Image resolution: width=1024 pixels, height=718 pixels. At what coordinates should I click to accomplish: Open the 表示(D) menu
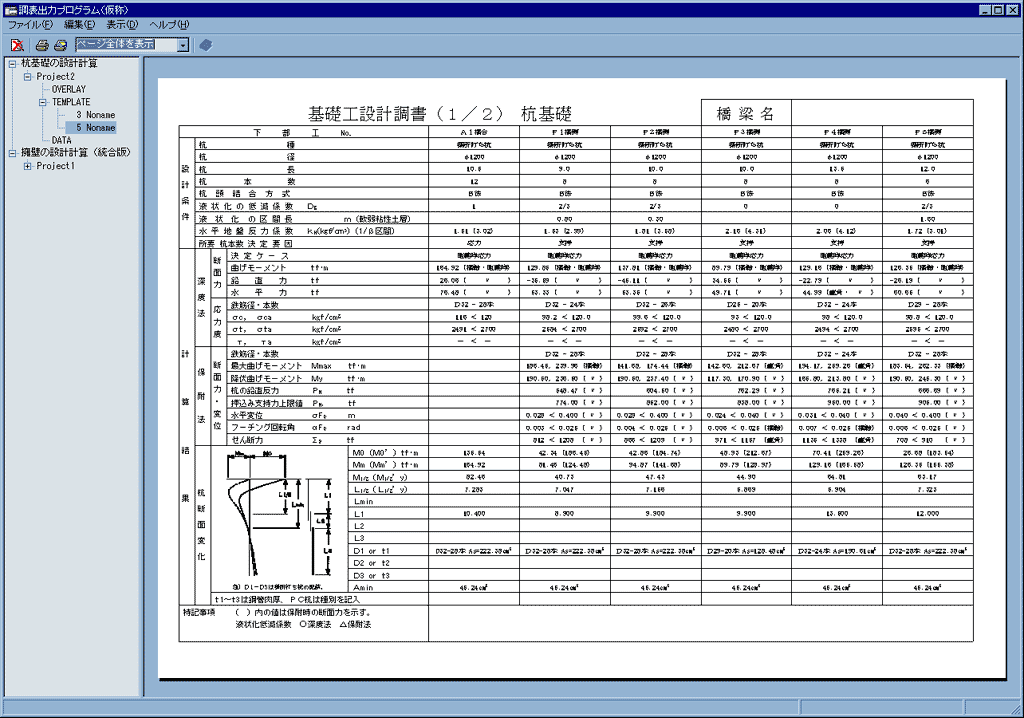coord(123,24)
